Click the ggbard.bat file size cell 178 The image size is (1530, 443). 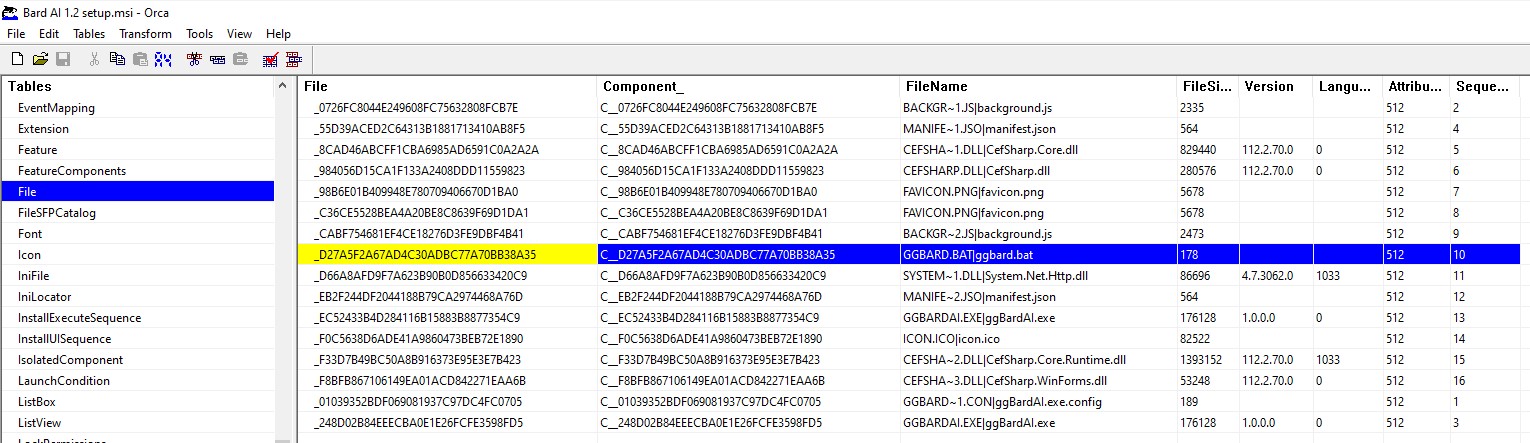point(1190,255)
